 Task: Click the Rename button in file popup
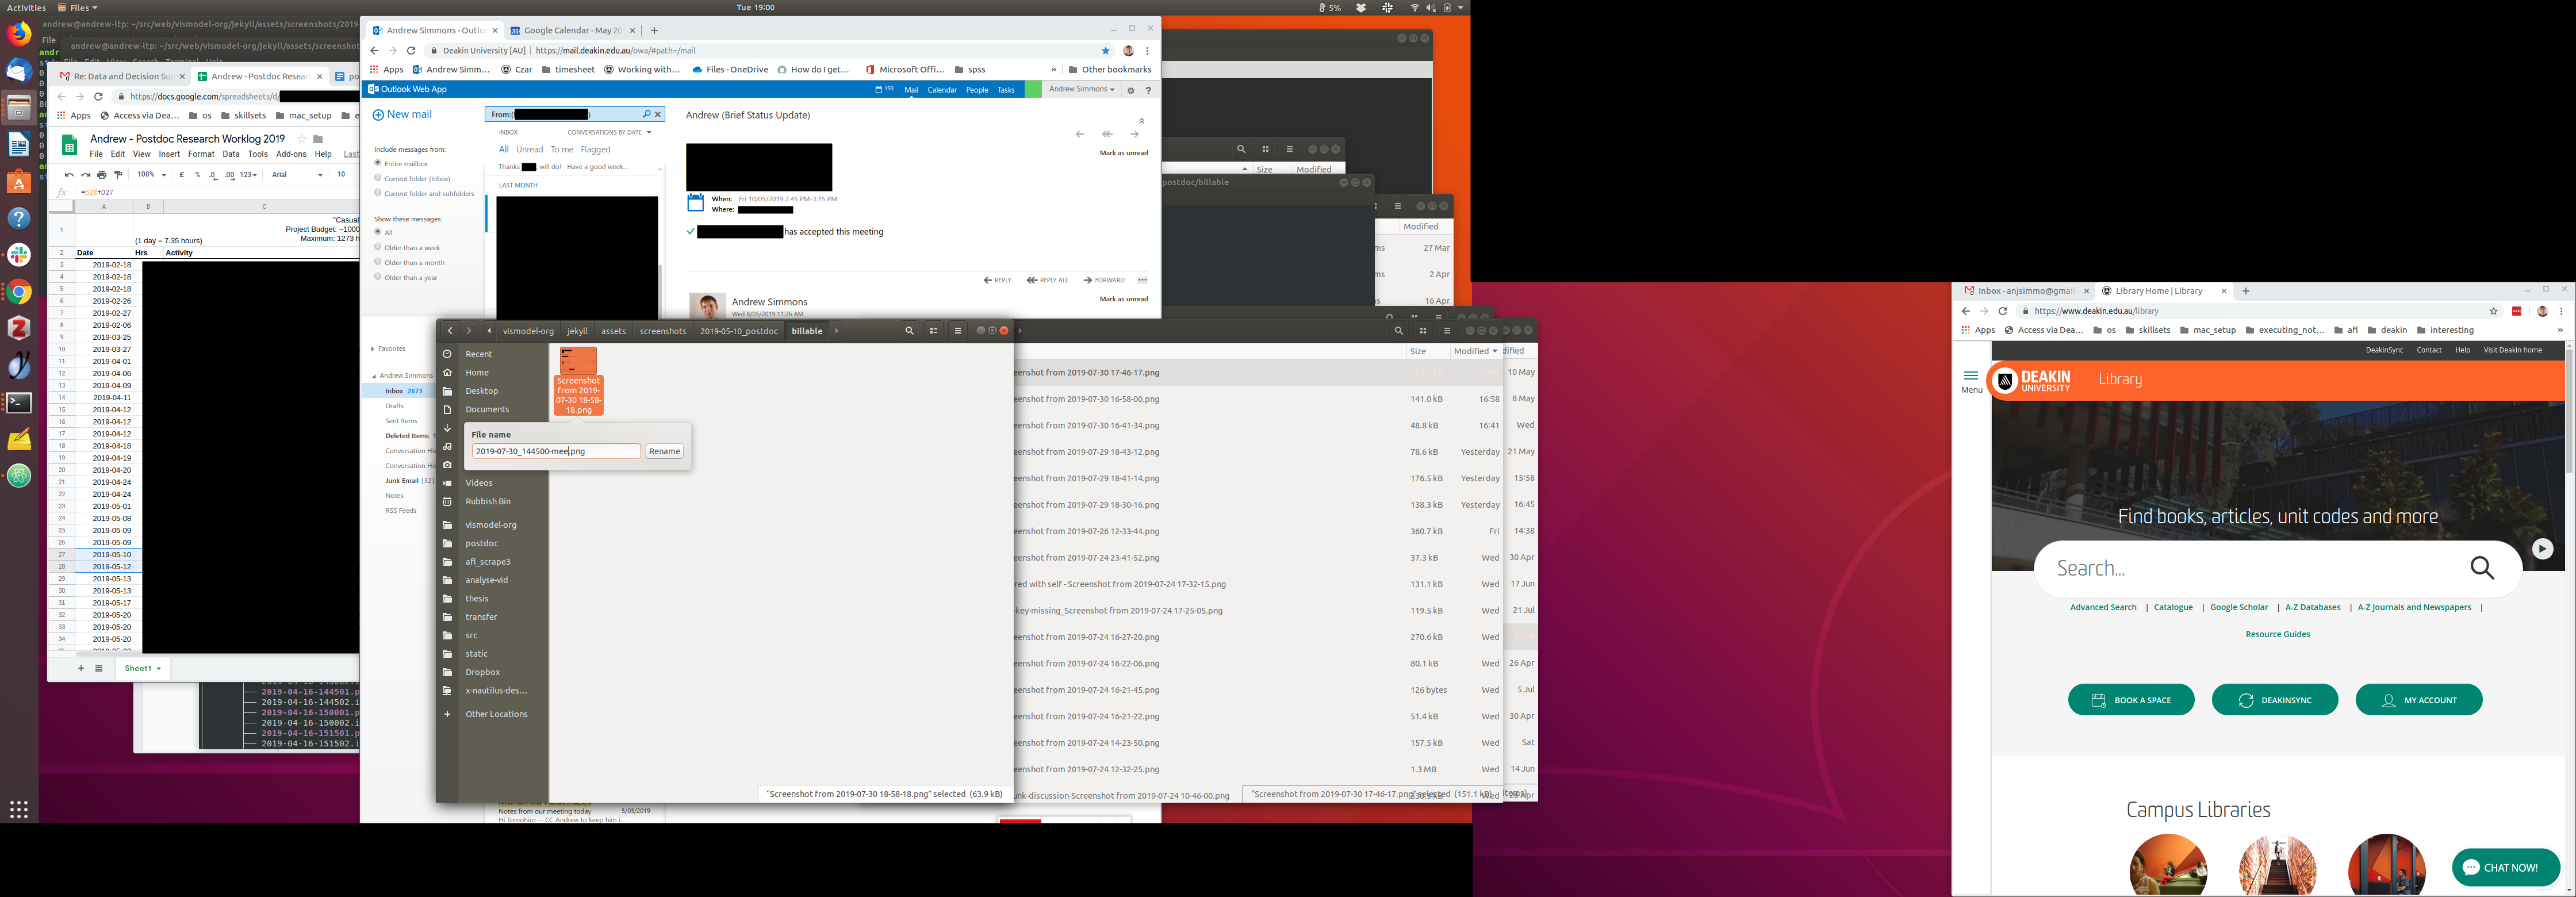664,451
